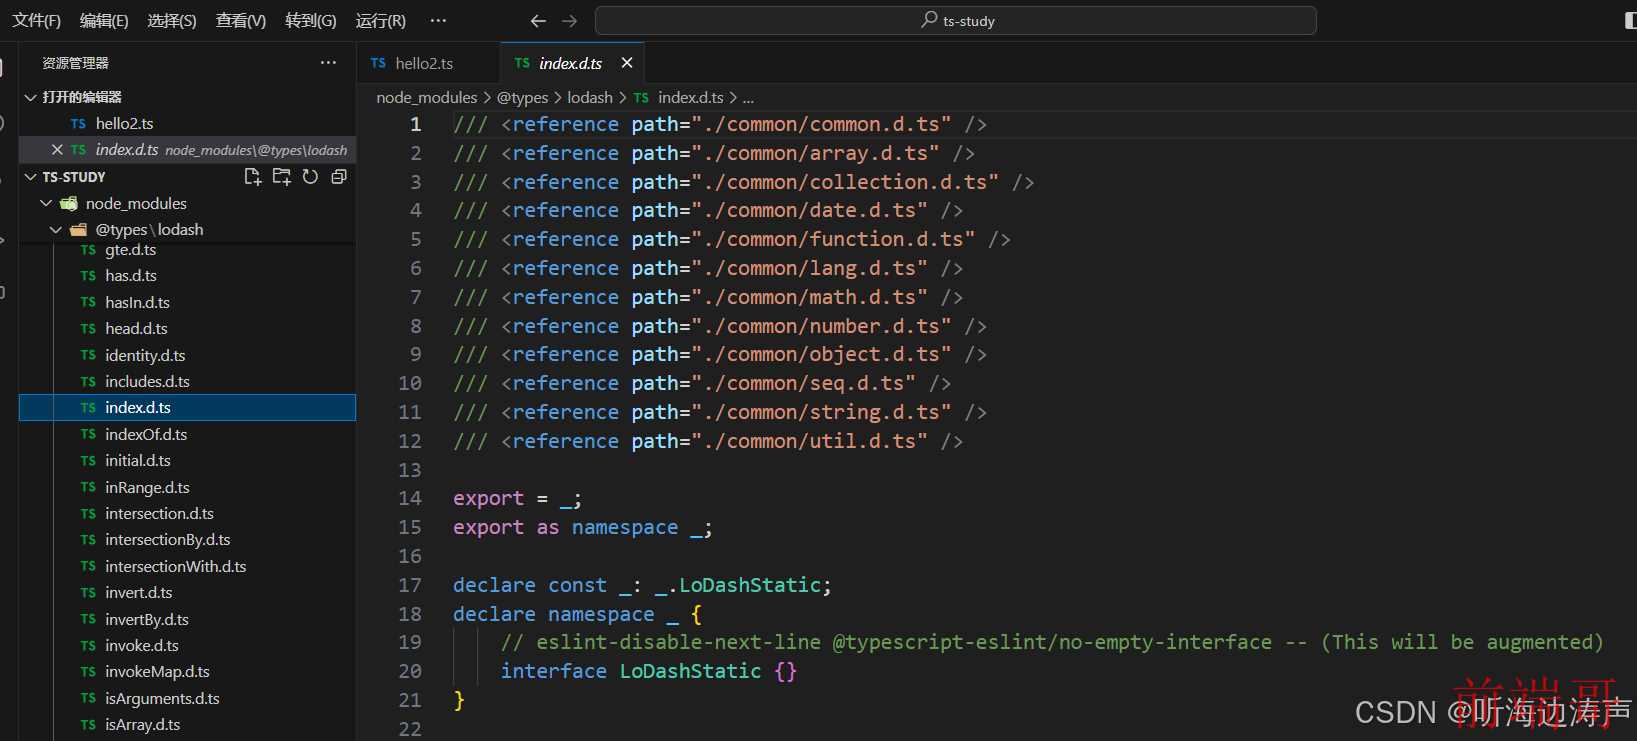Go forward with the right arrow
The image size is (1637, 741).
tap(570, 20)
